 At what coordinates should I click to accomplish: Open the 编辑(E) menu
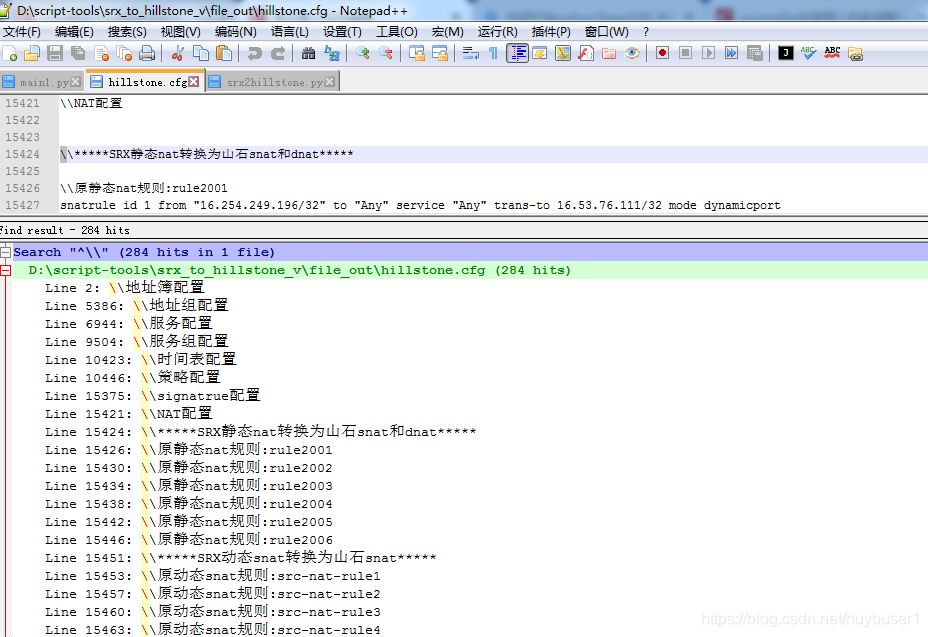74,32
